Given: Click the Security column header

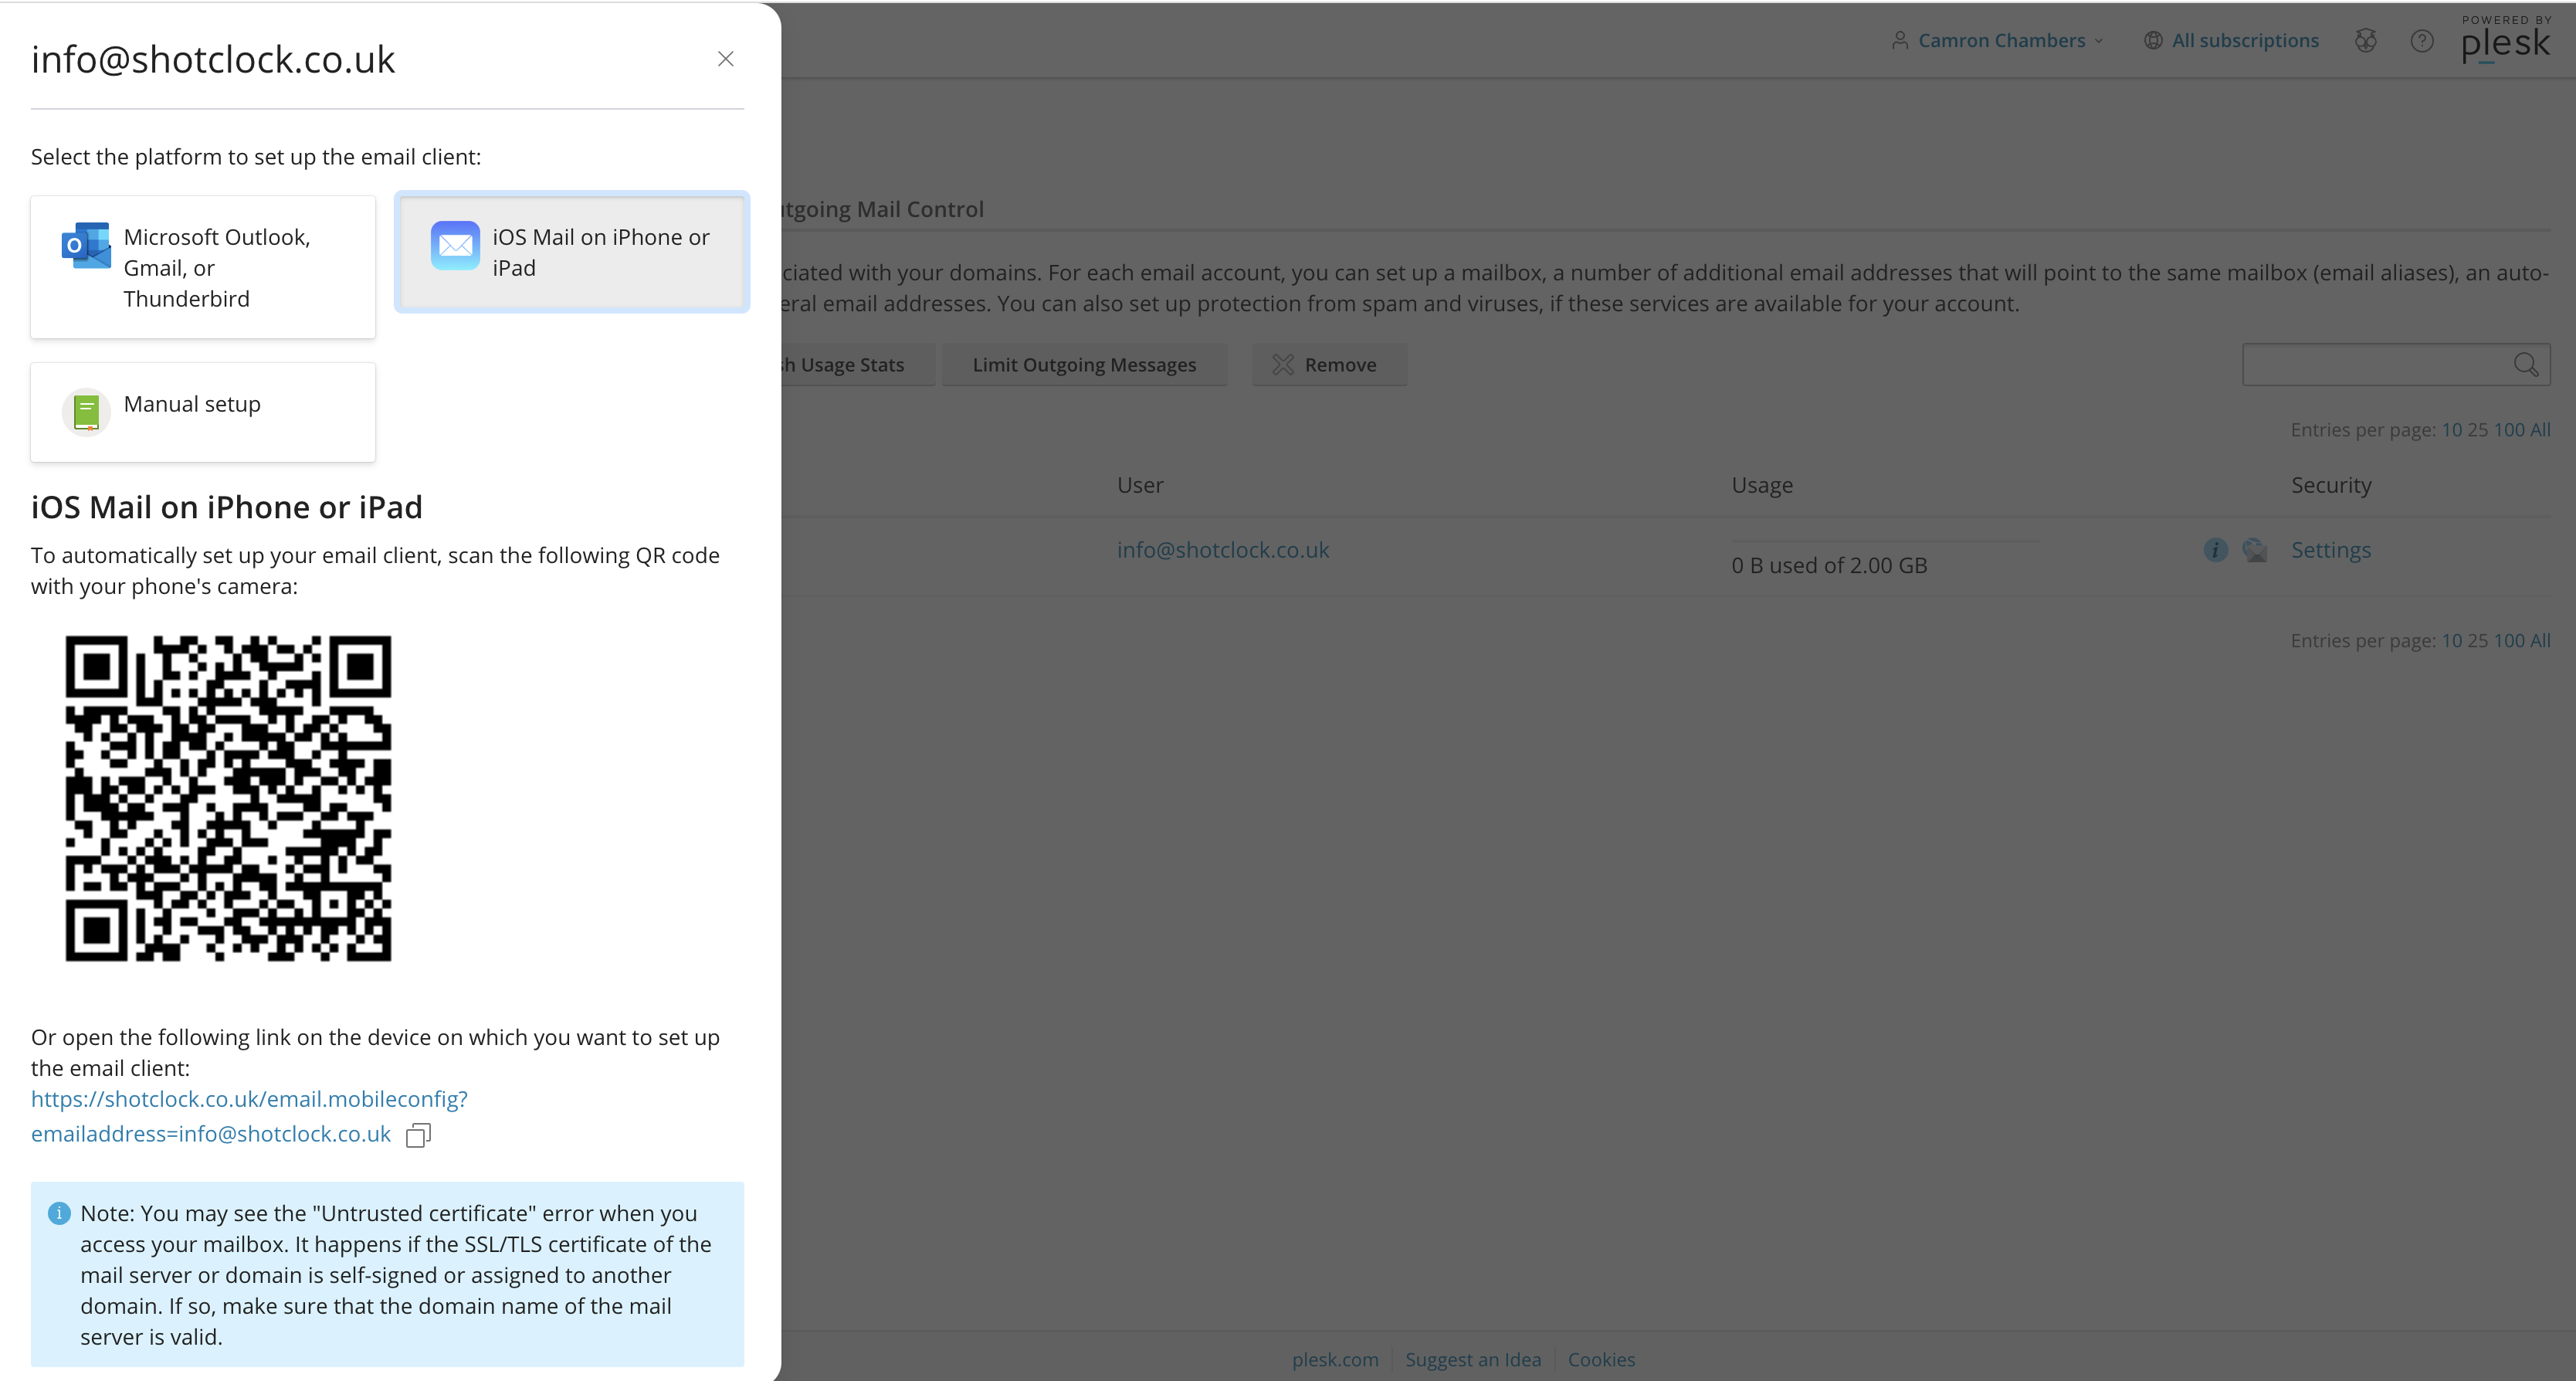Looking at the screenshot, I should (2331, 485).
